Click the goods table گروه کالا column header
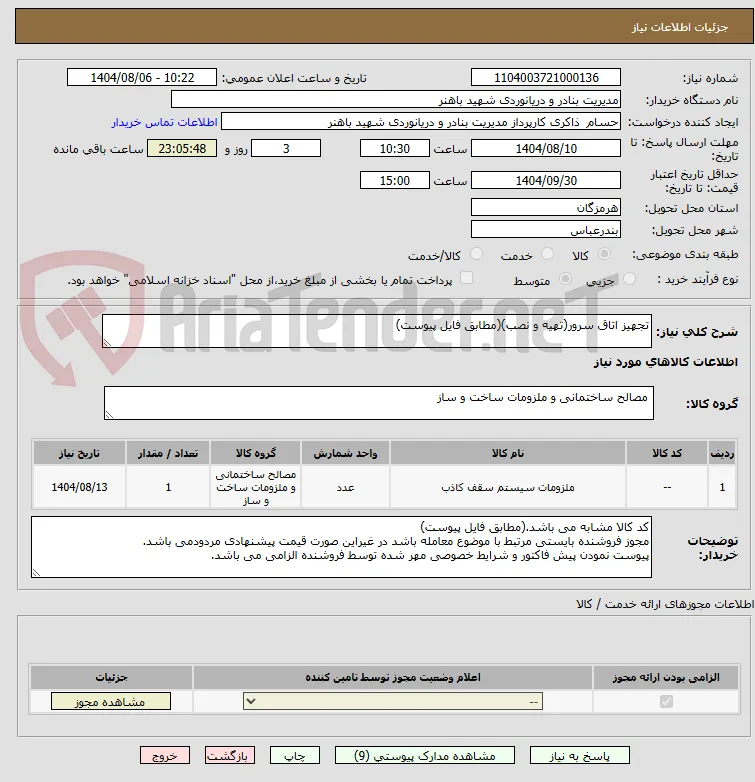The height and width of the screenshot is (782, 755). pyautogui.click(x=255, y=453)
